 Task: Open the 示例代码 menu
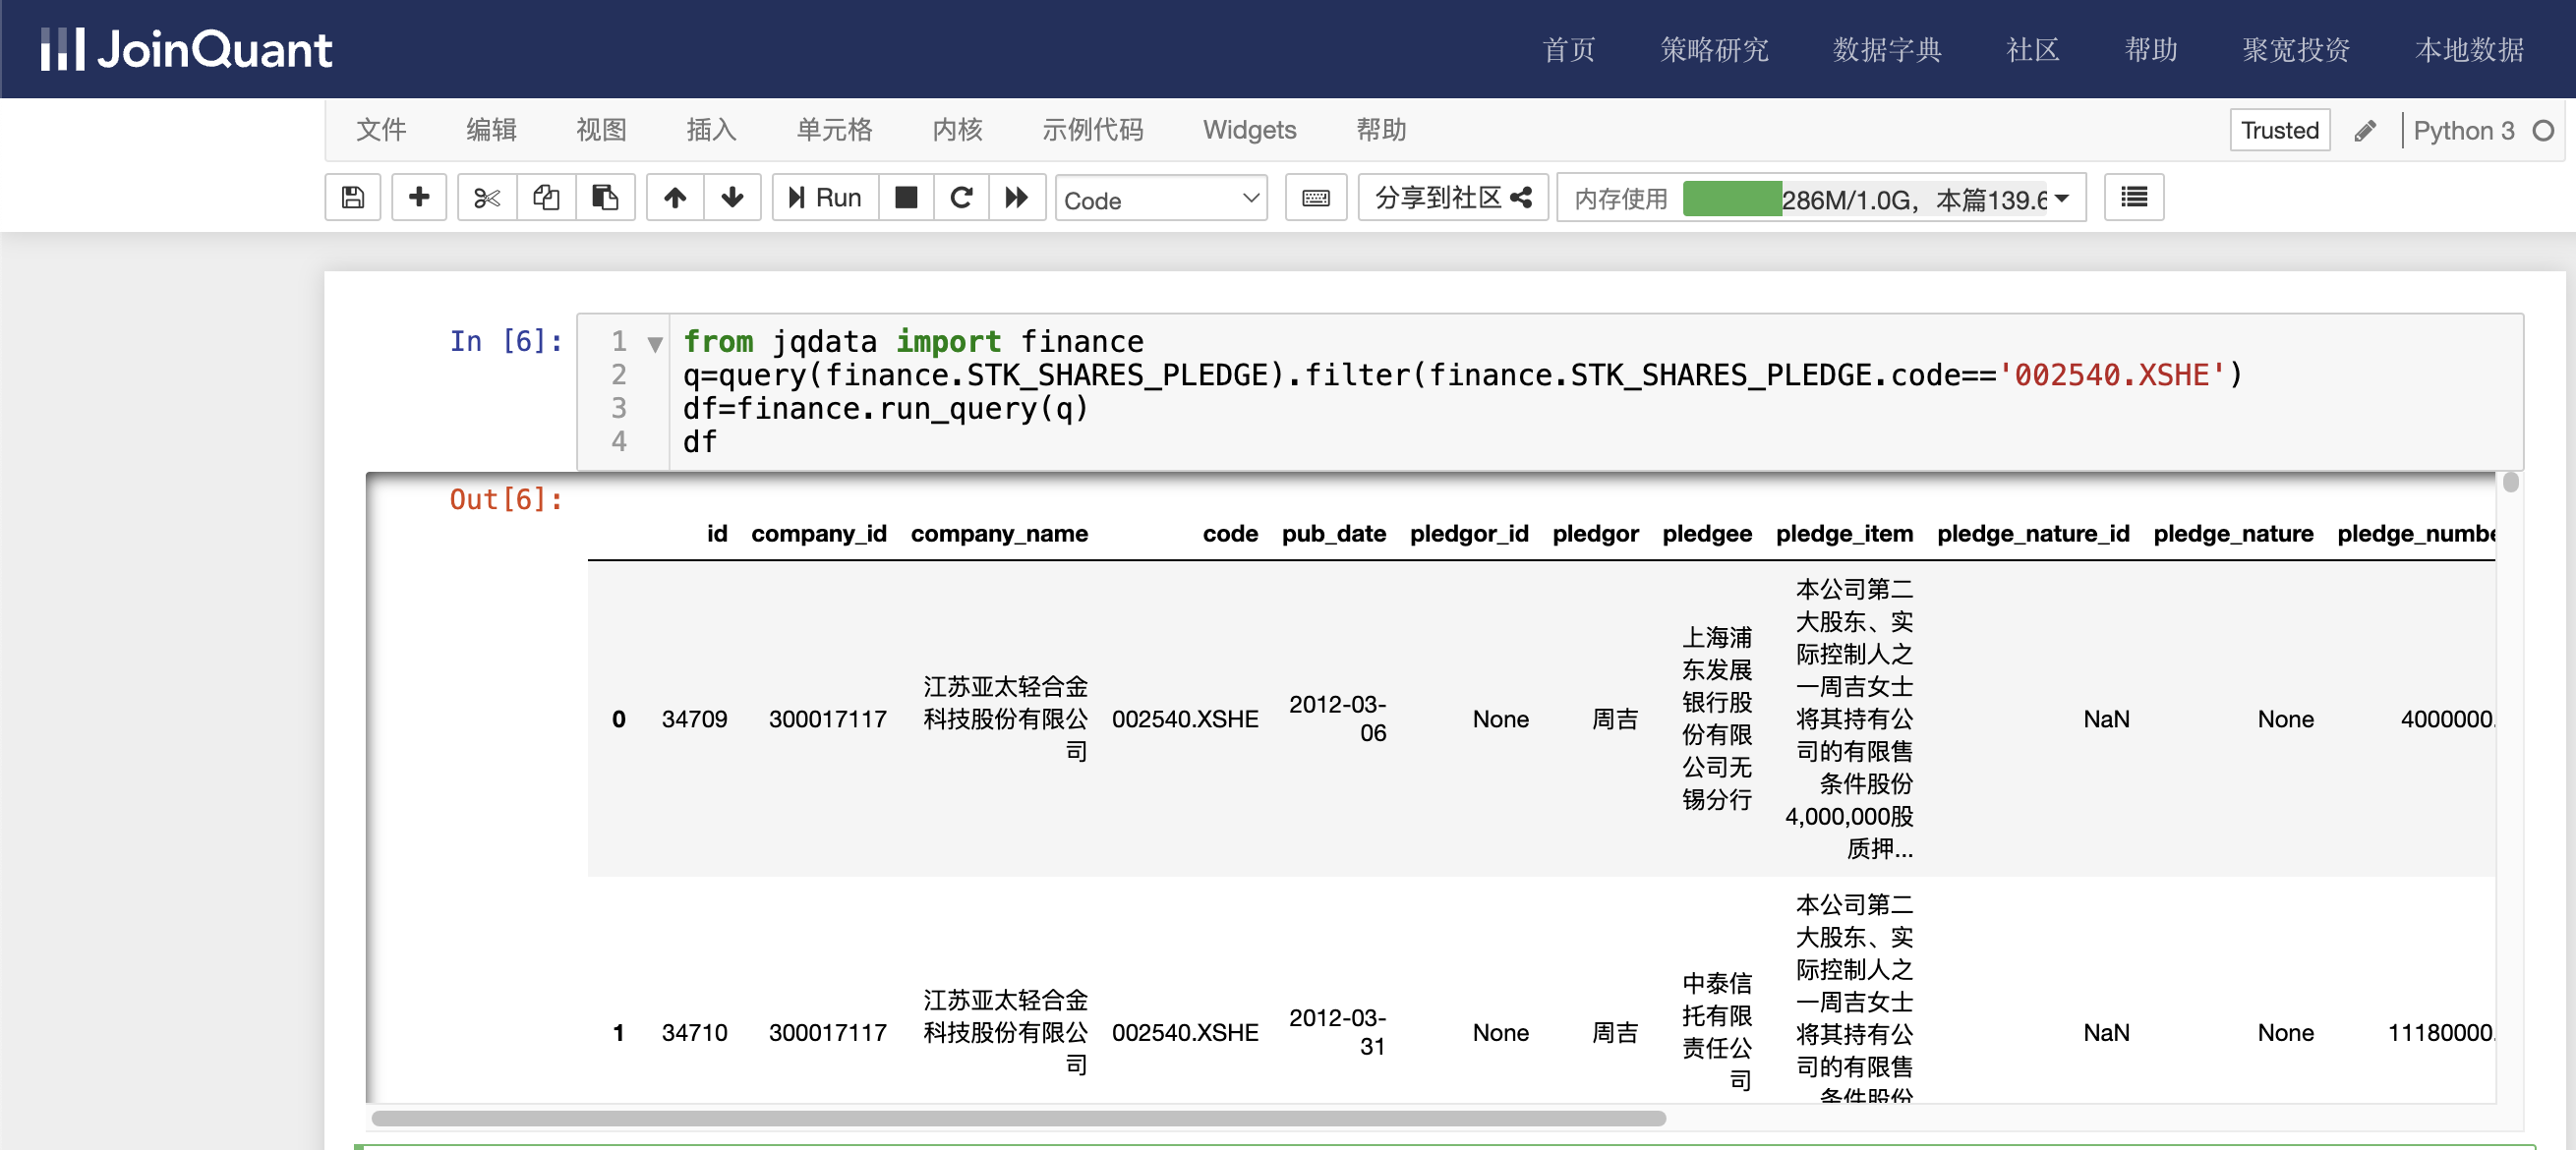[1092, 130]
